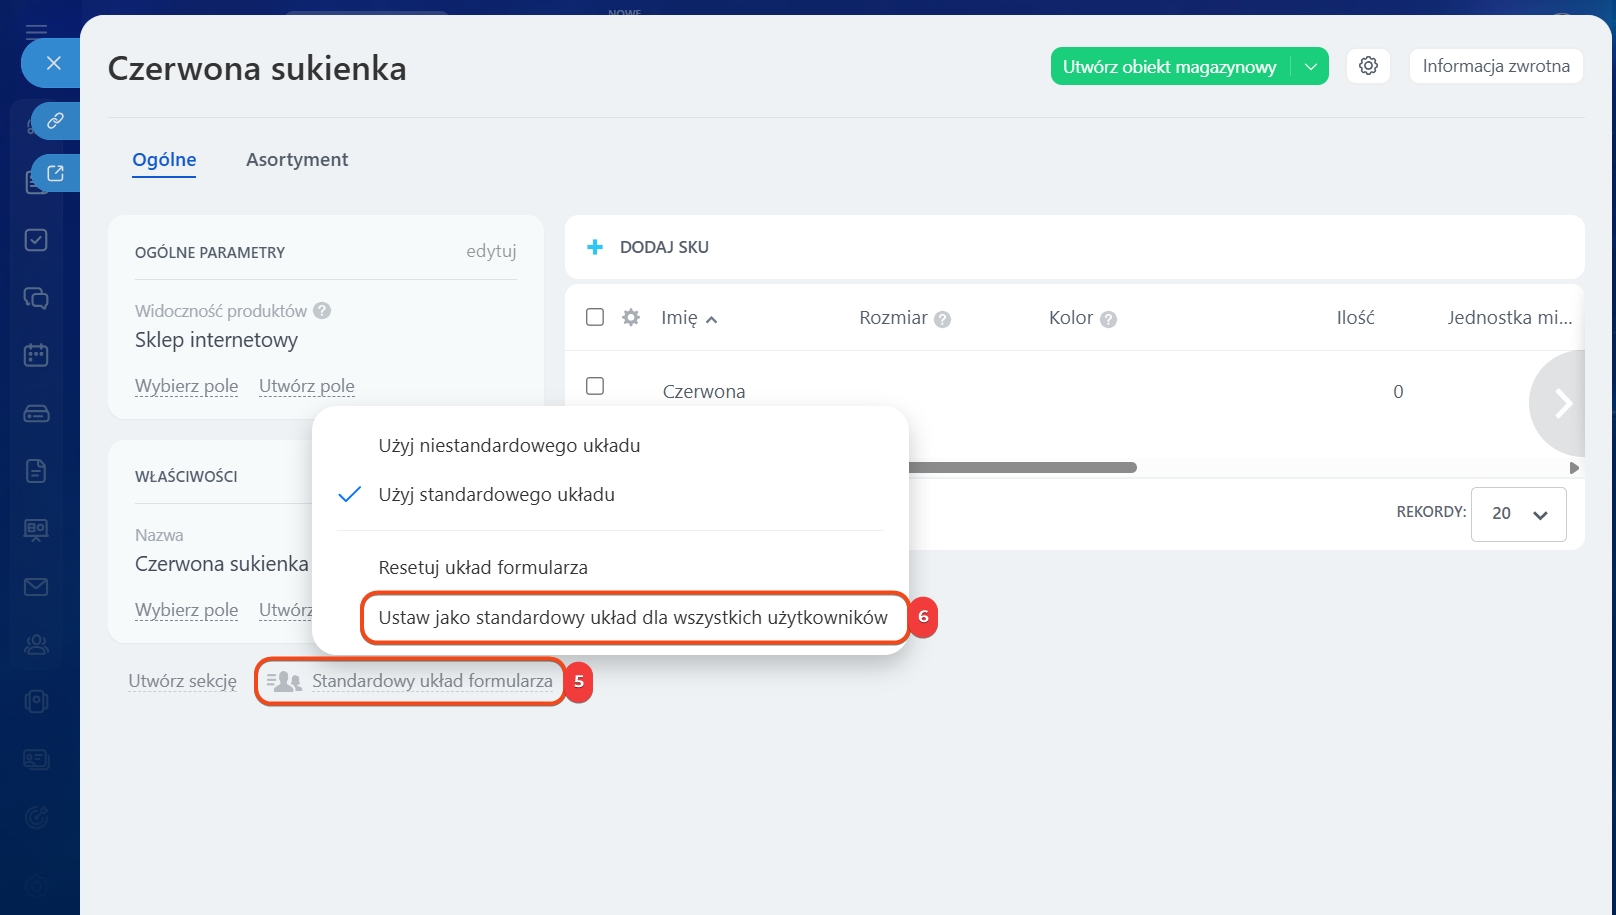1616x915 pixels.
Task: Click the next arrow on the table's right edge
Action: point(1561,403)
